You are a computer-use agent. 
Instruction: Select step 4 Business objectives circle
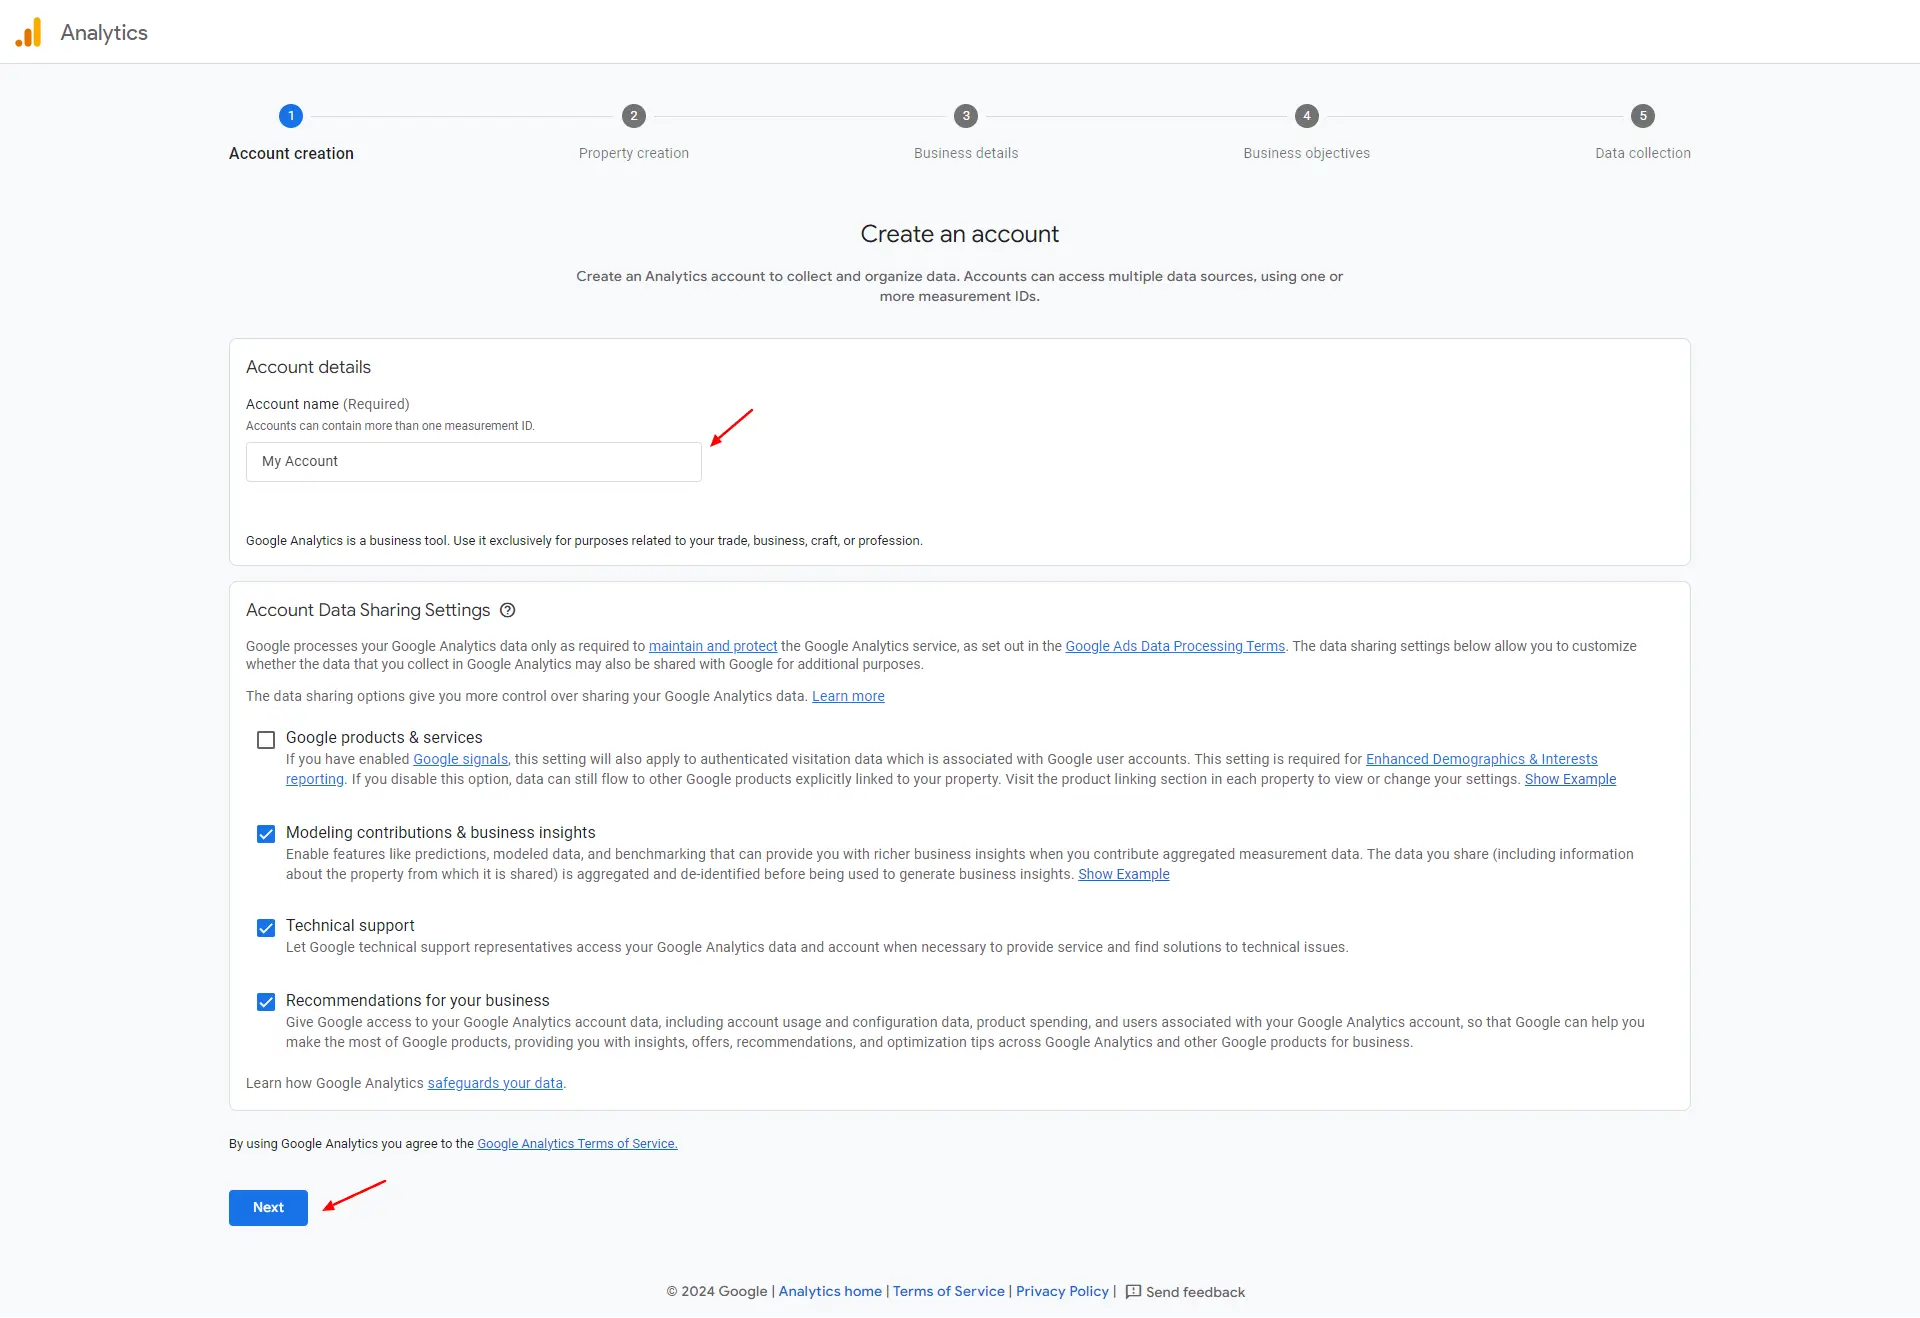[x=1307, y=116]
